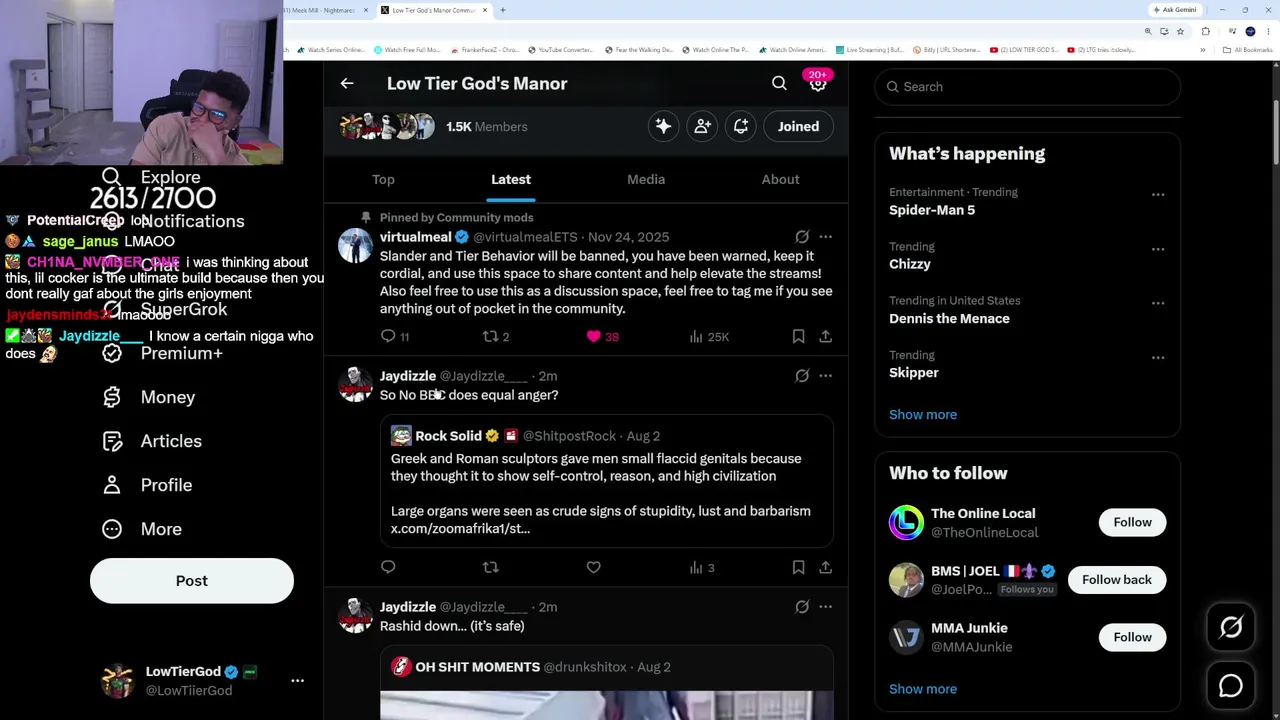The image size is (1280, 720).
Task: Open the floating messages chat button
Action: [1231, 686]
